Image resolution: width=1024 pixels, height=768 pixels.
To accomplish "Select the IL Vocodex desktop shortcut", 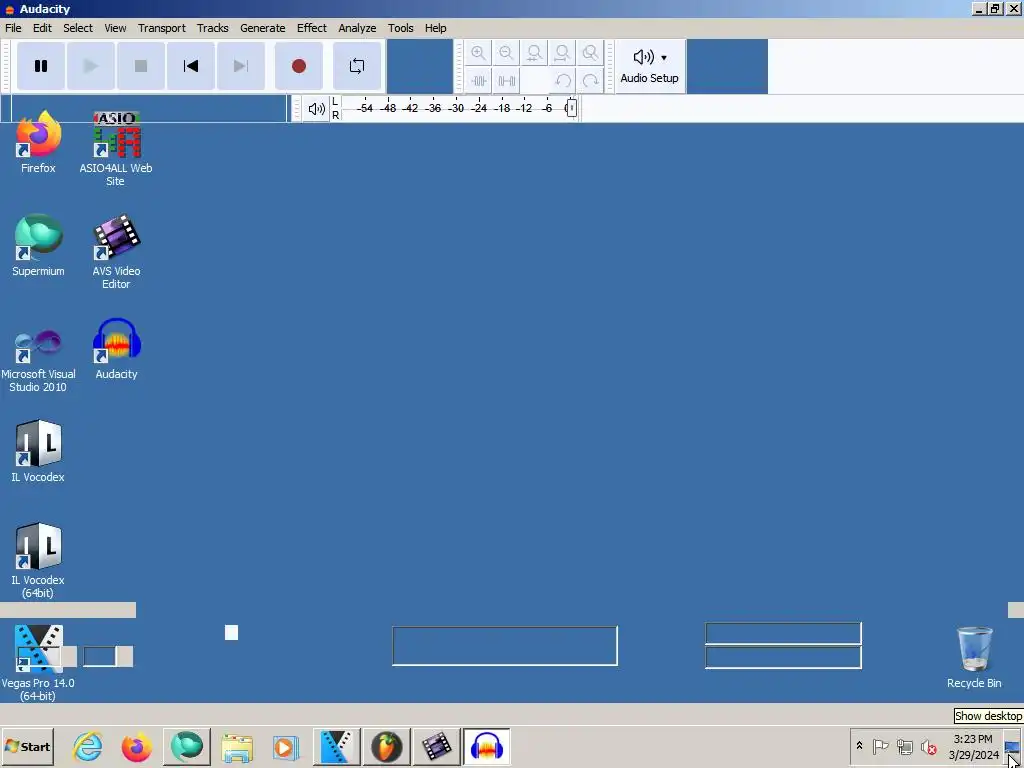I will (x=38, y=451).
